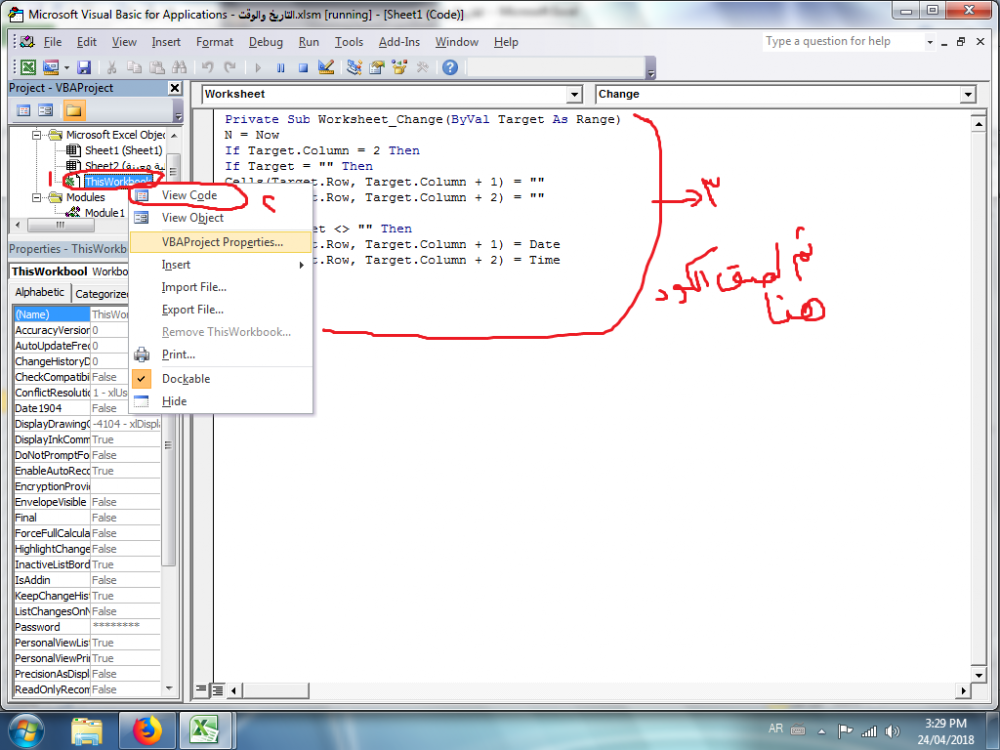The image size is (1000, 750).
Task: Click the Reset stop icon
Action: click(304, 67)
